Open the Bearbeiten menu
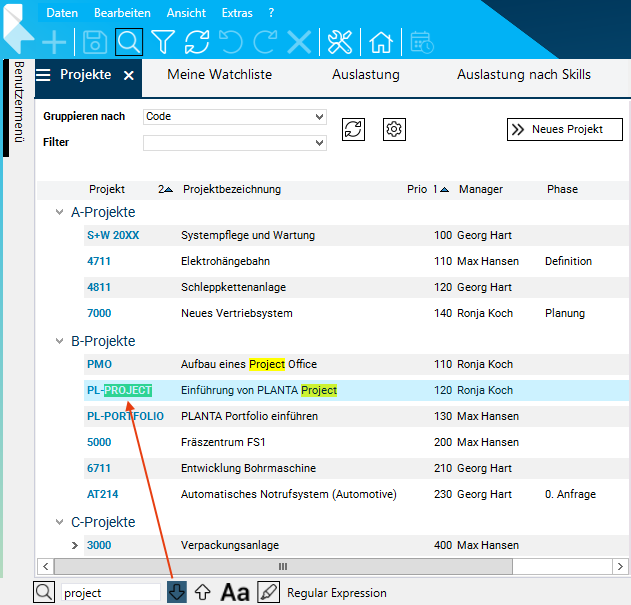631x605 pixels. (122, 13)
